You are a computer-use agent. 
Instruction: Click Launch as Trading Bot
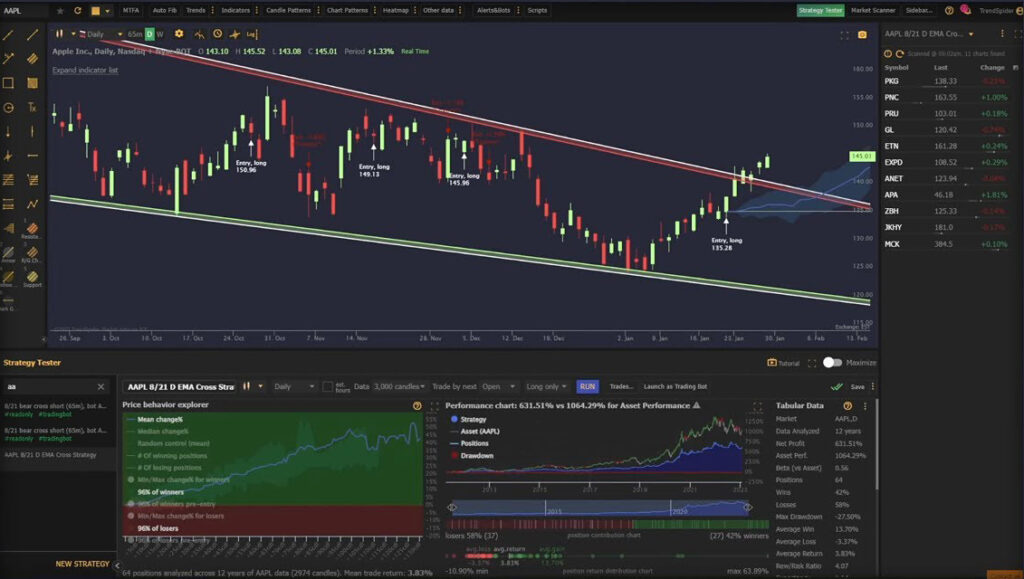tap(675, 386)
